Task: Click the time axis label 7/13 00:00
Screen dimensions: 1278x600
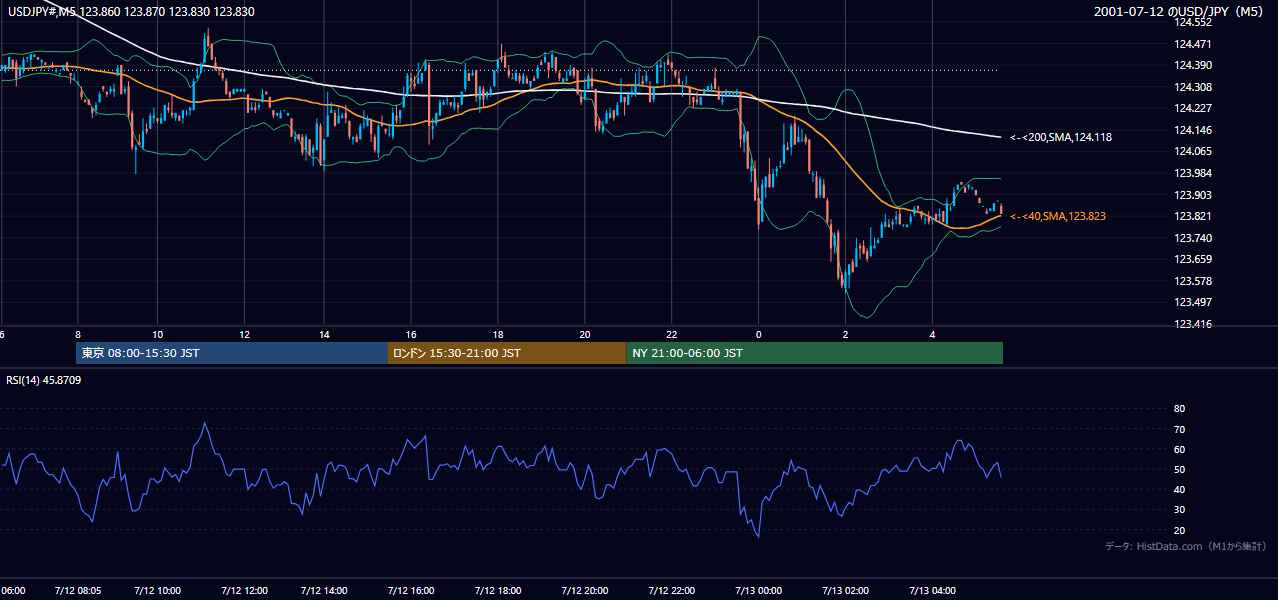Action: point(758,590)
